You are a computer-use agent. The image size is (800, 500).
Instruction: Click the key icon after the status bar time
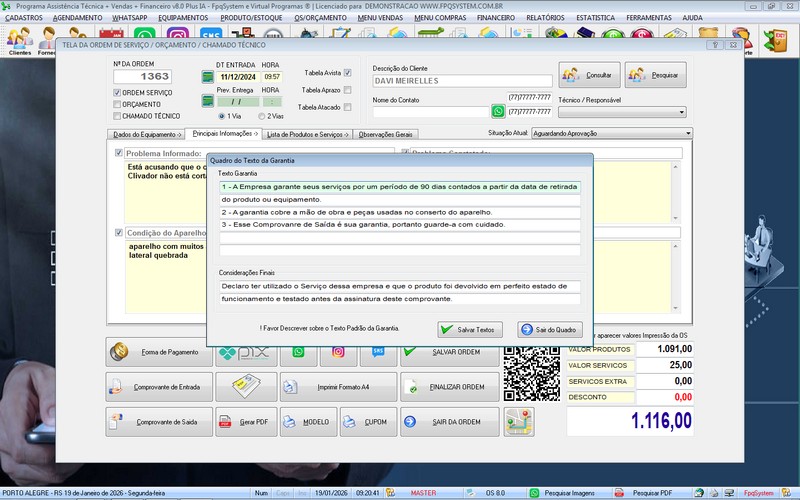tap(390, 493)
